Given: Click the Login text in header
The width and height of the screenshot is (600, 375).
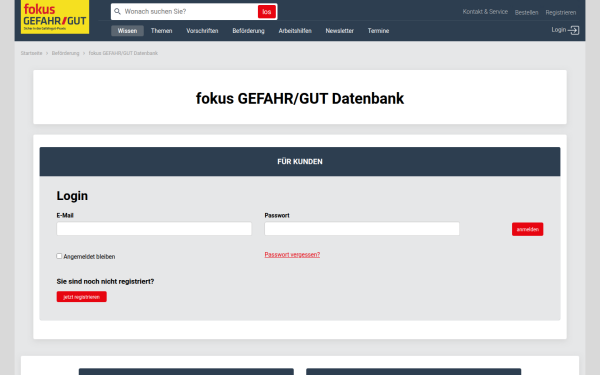Looking at the screenshot, I should point(559,29).
